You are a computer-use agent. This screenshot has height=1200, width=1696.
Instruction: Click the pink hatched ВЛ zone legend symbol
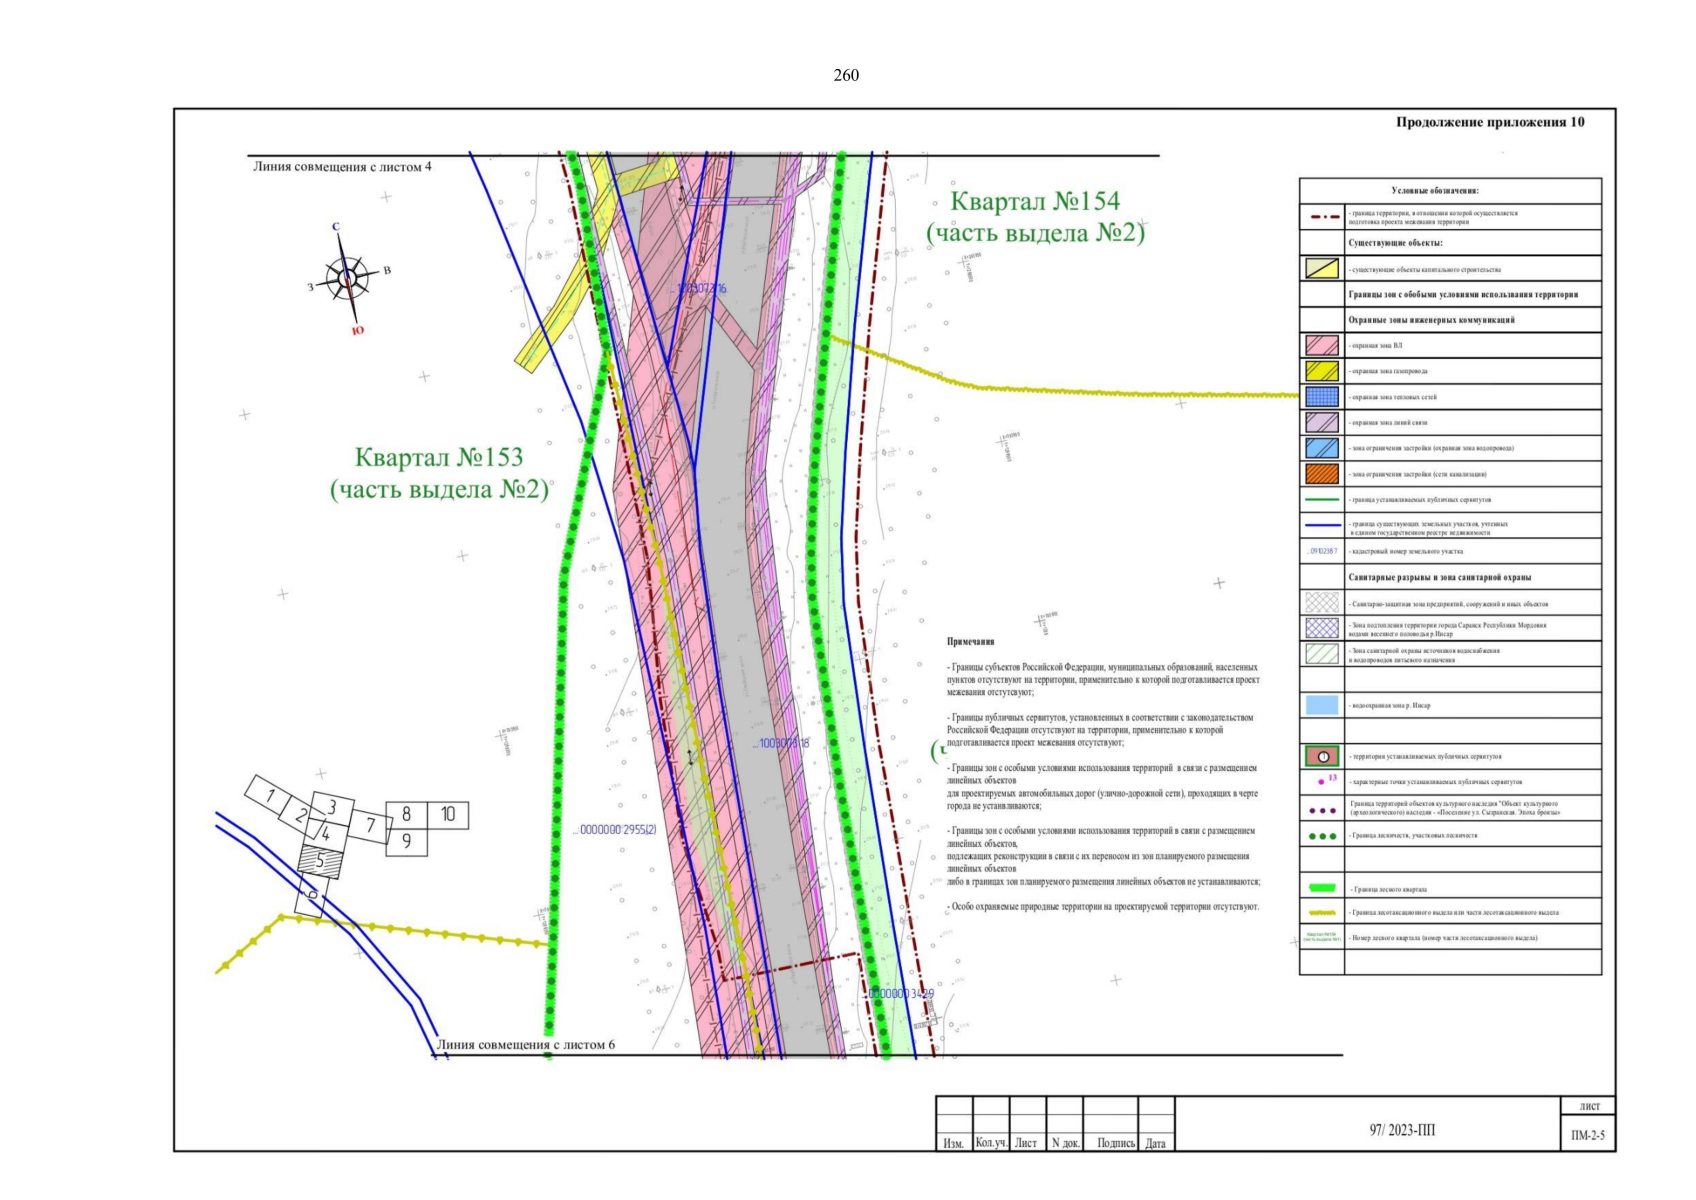coord(1321,345)
